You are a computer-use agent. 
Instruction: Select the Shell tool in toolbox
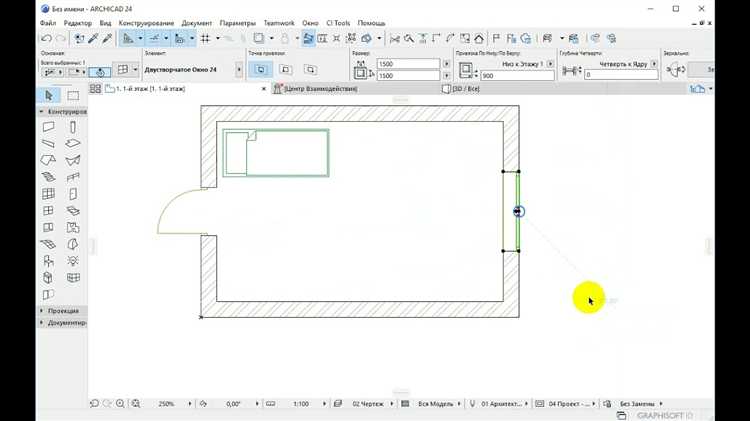[73, 160]
